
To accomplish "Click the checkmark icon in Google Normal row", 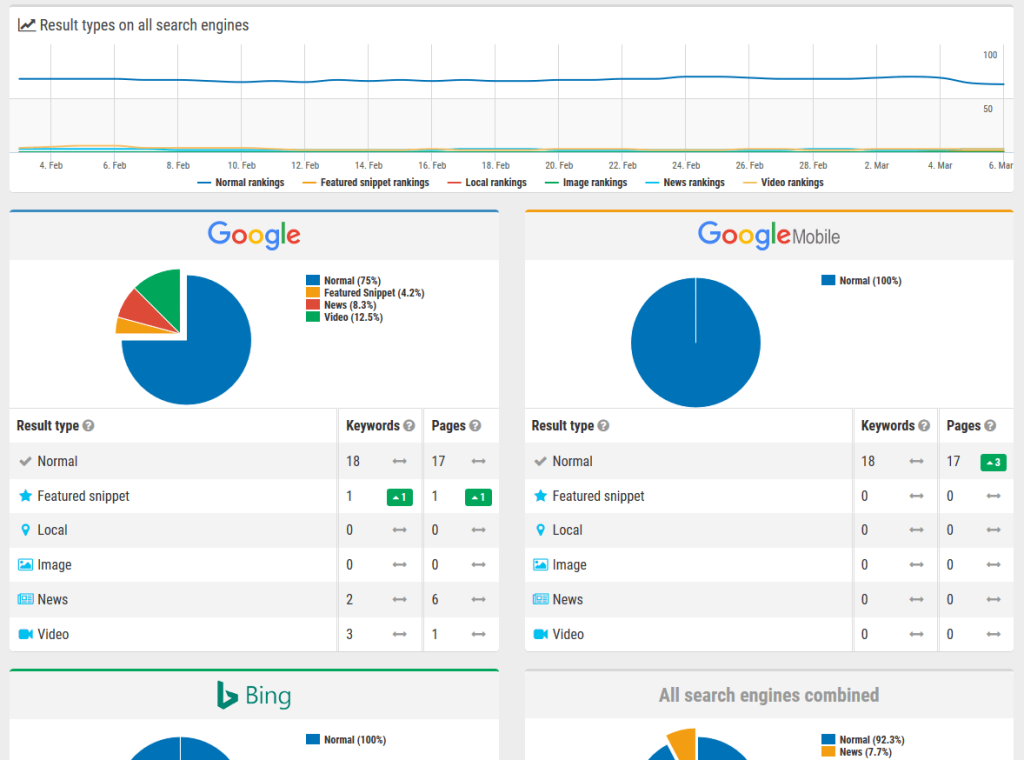I will coord(25,462).
